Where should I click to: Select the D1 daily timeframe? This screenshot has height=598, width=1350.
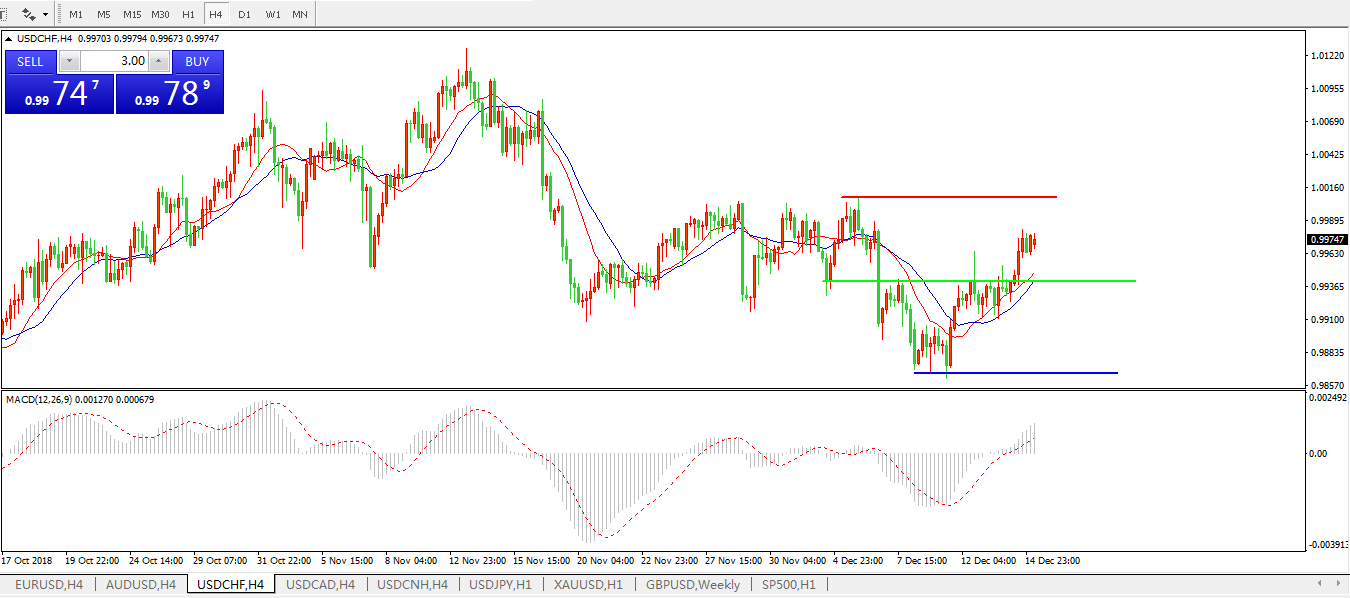(244, 15)
